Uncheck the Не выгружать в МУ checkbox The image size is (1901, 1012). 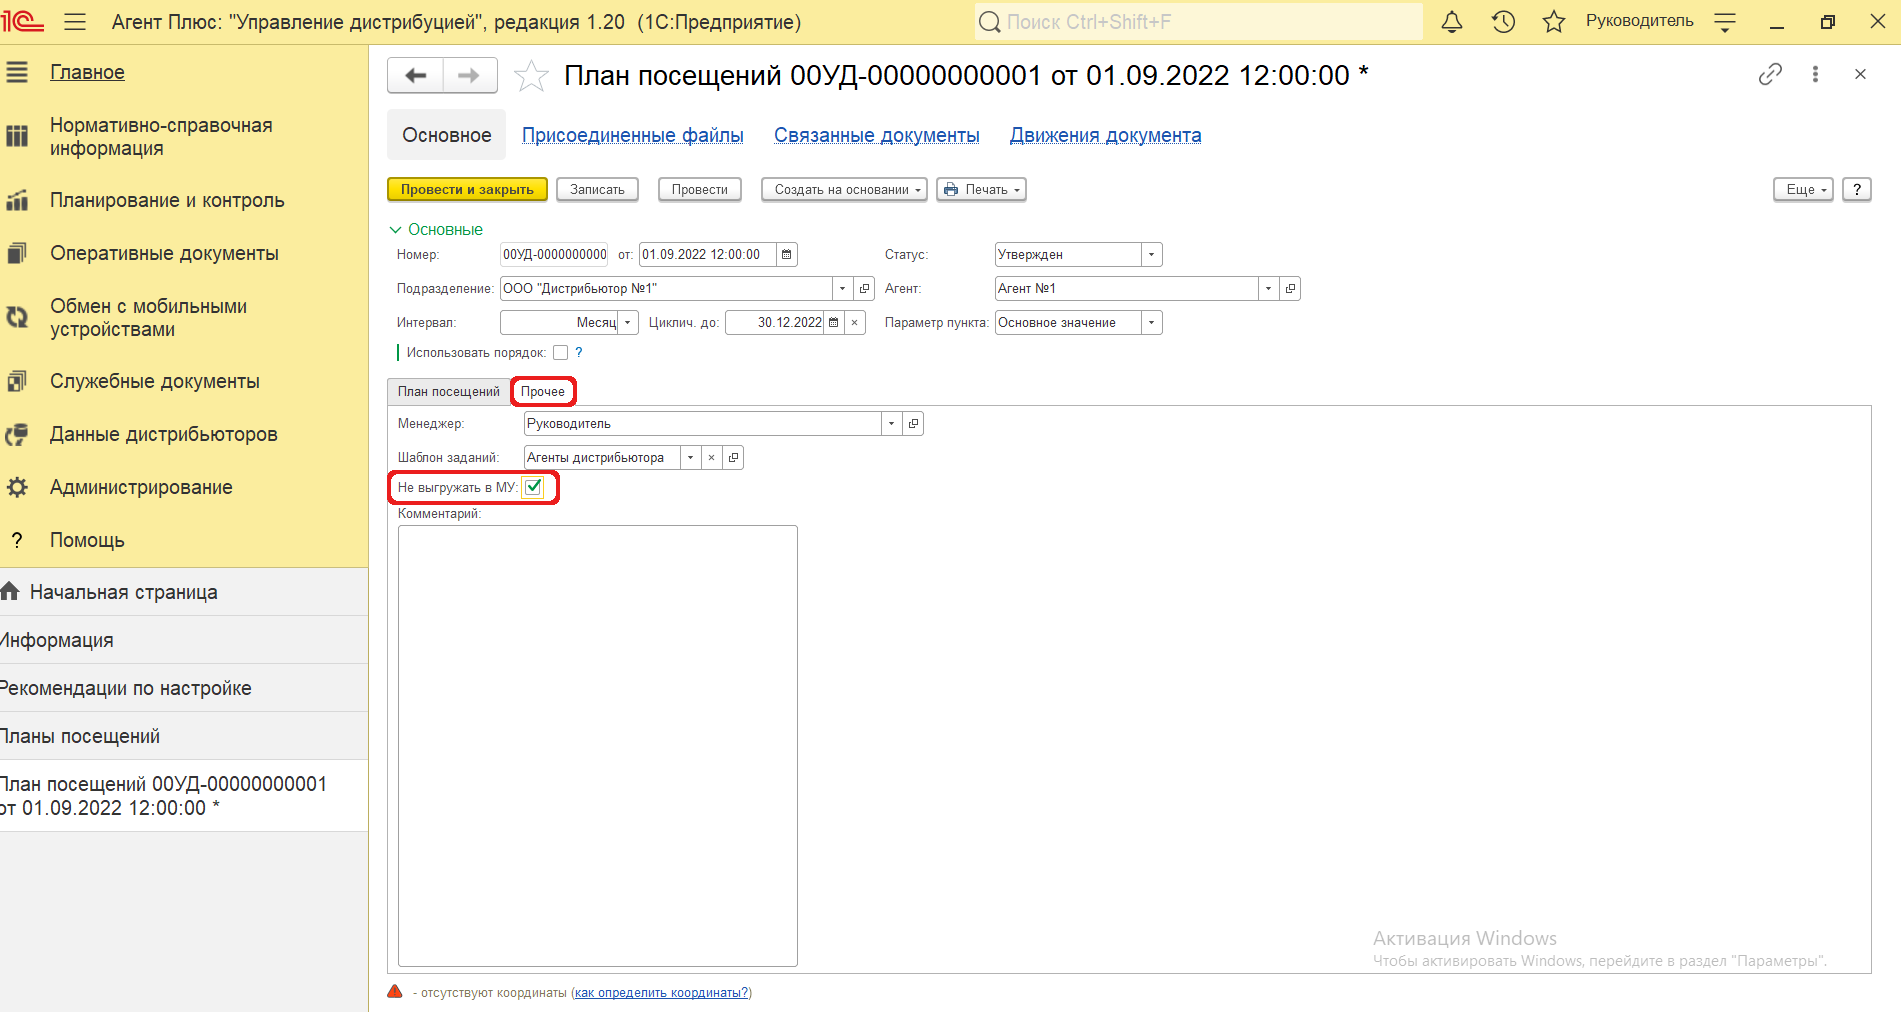(533, 487)
